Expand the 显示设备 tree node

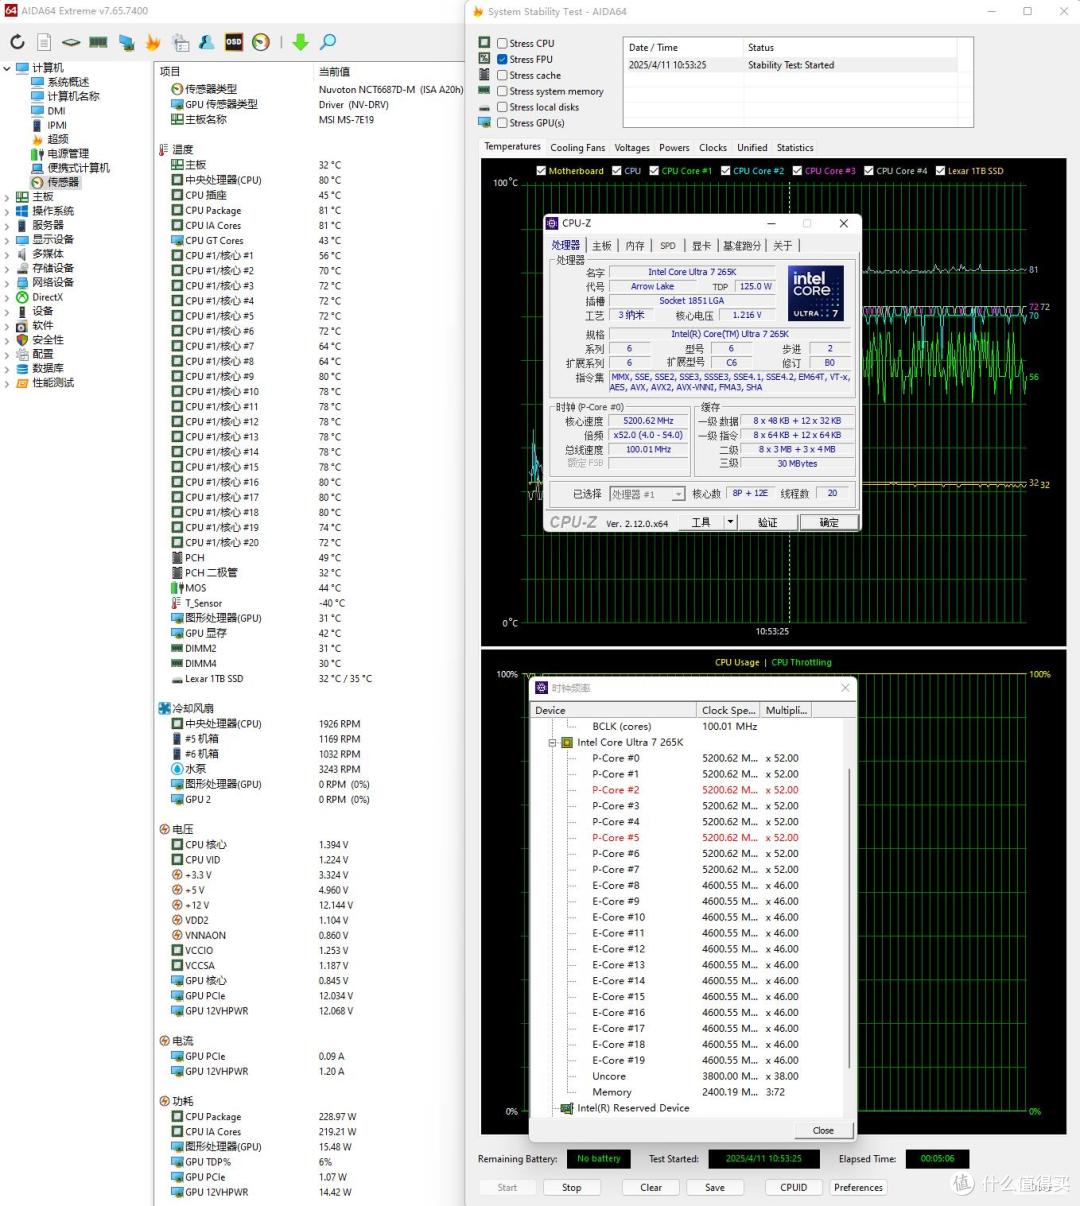(x=7, y=240)
